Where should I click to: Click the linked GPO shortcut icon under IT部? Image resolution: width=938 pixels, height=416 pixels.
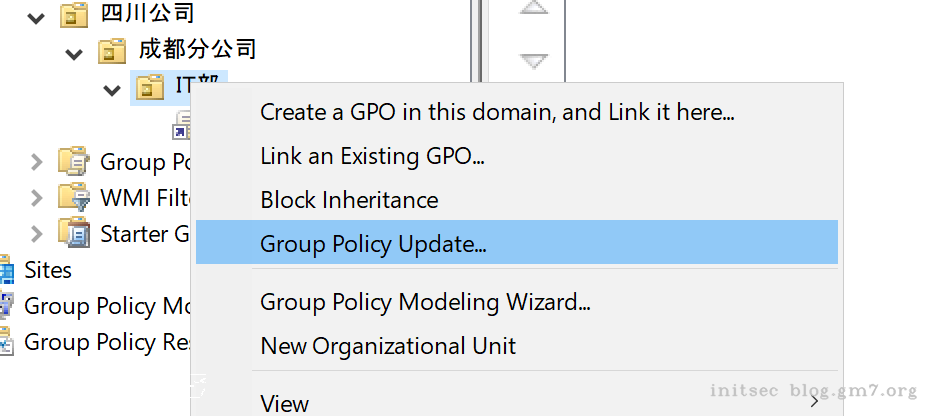pyautogui.click(x=182, y=126)
